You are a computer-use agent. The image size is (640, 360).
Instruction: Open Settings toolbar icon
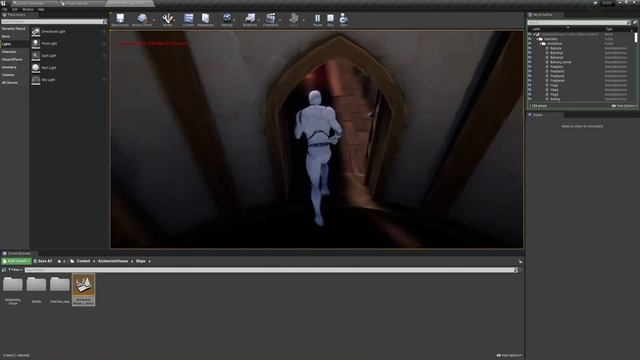pyautogui.click(x=227, y=19)
